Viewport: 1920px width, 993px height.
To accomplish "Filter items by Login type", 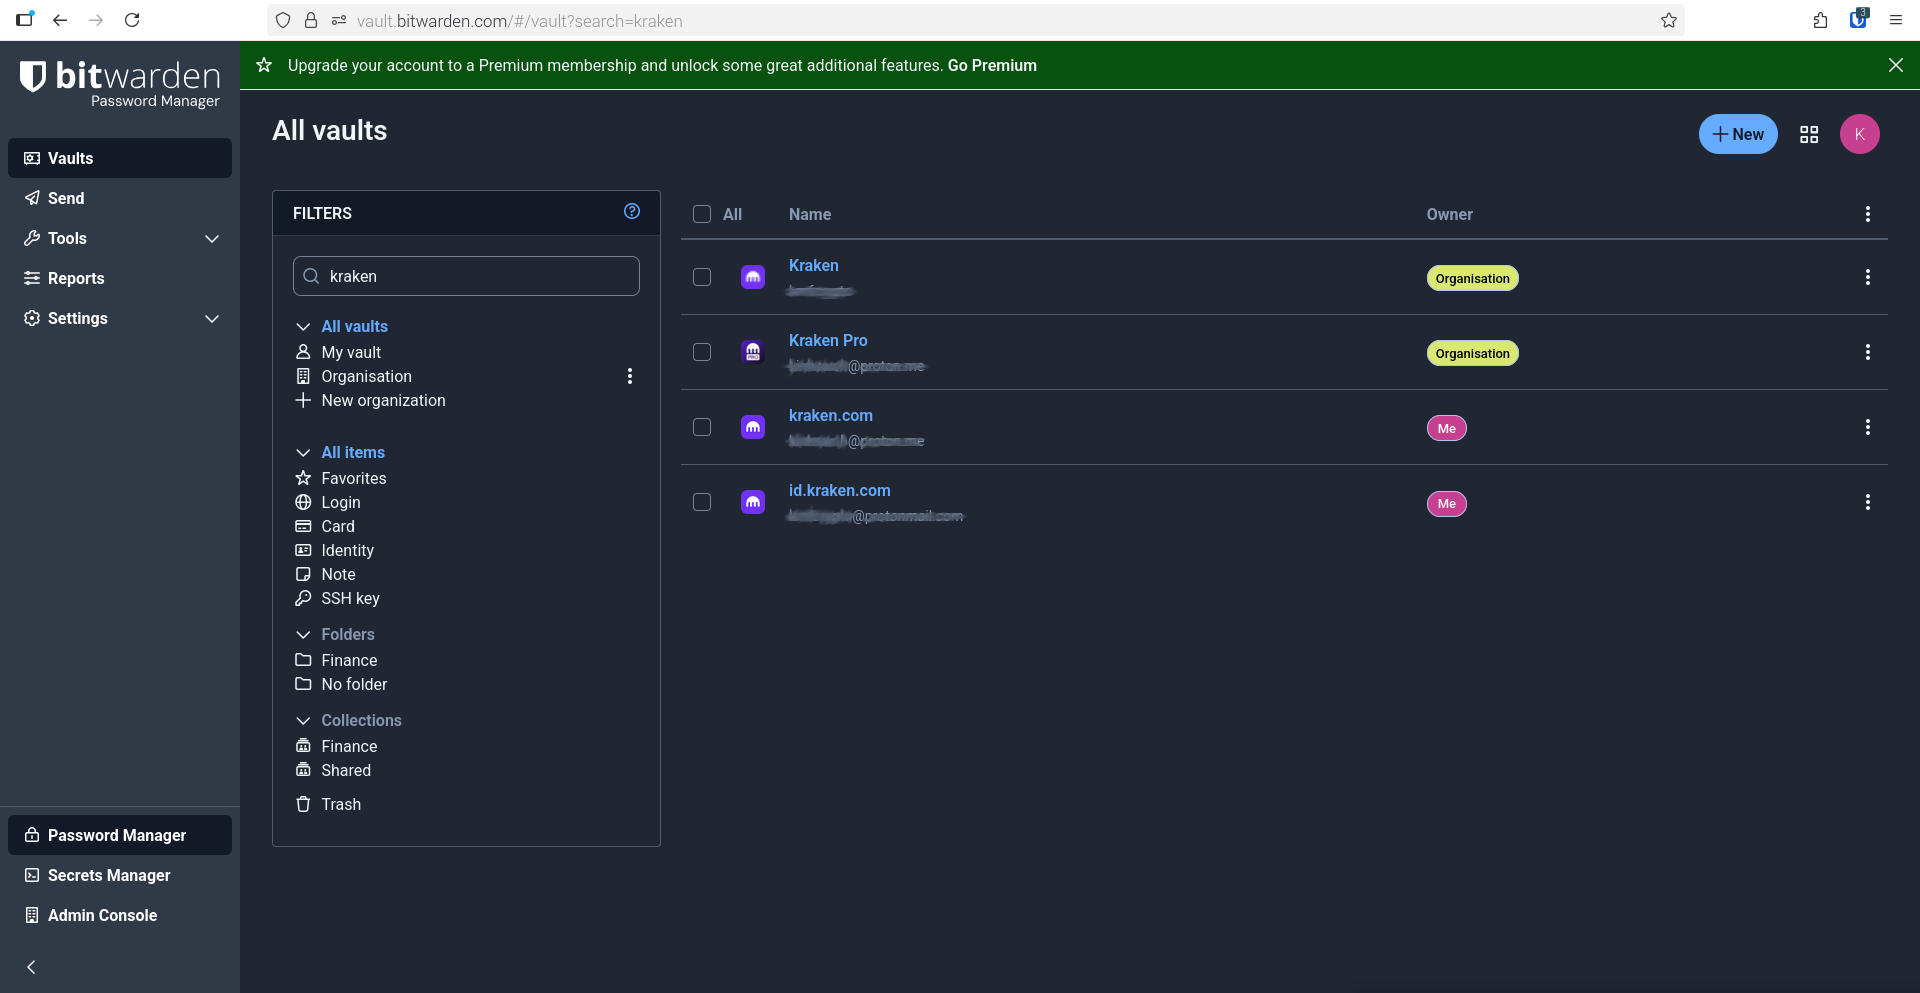I will pos(341,502).
